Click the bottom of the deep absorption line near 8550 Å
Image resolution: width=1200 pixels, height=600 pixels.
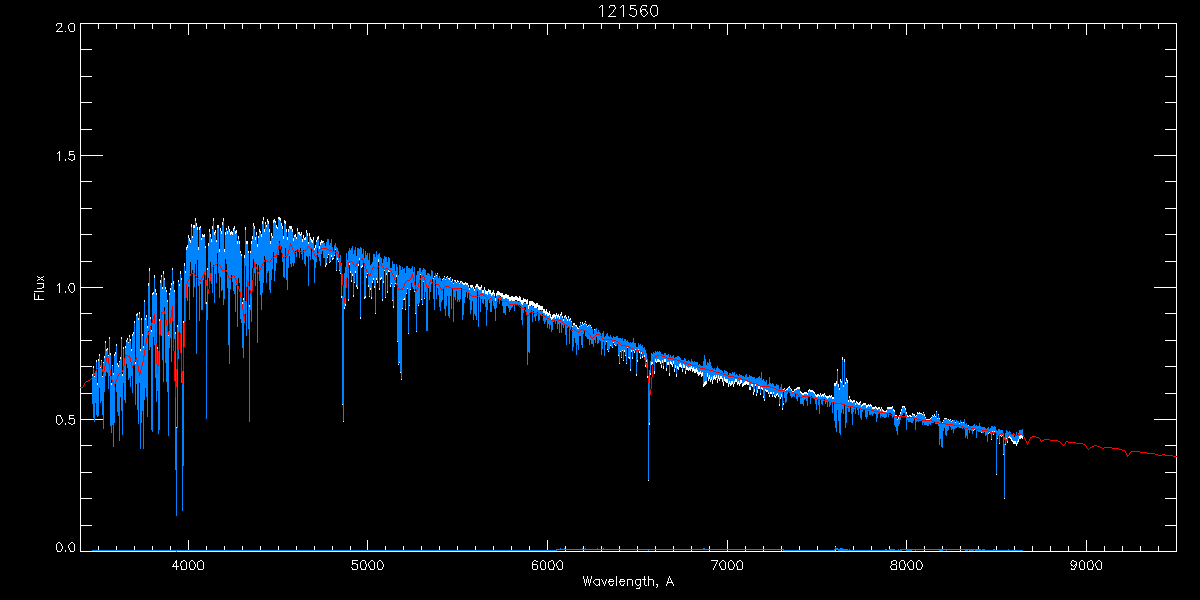coord(1004,496)
